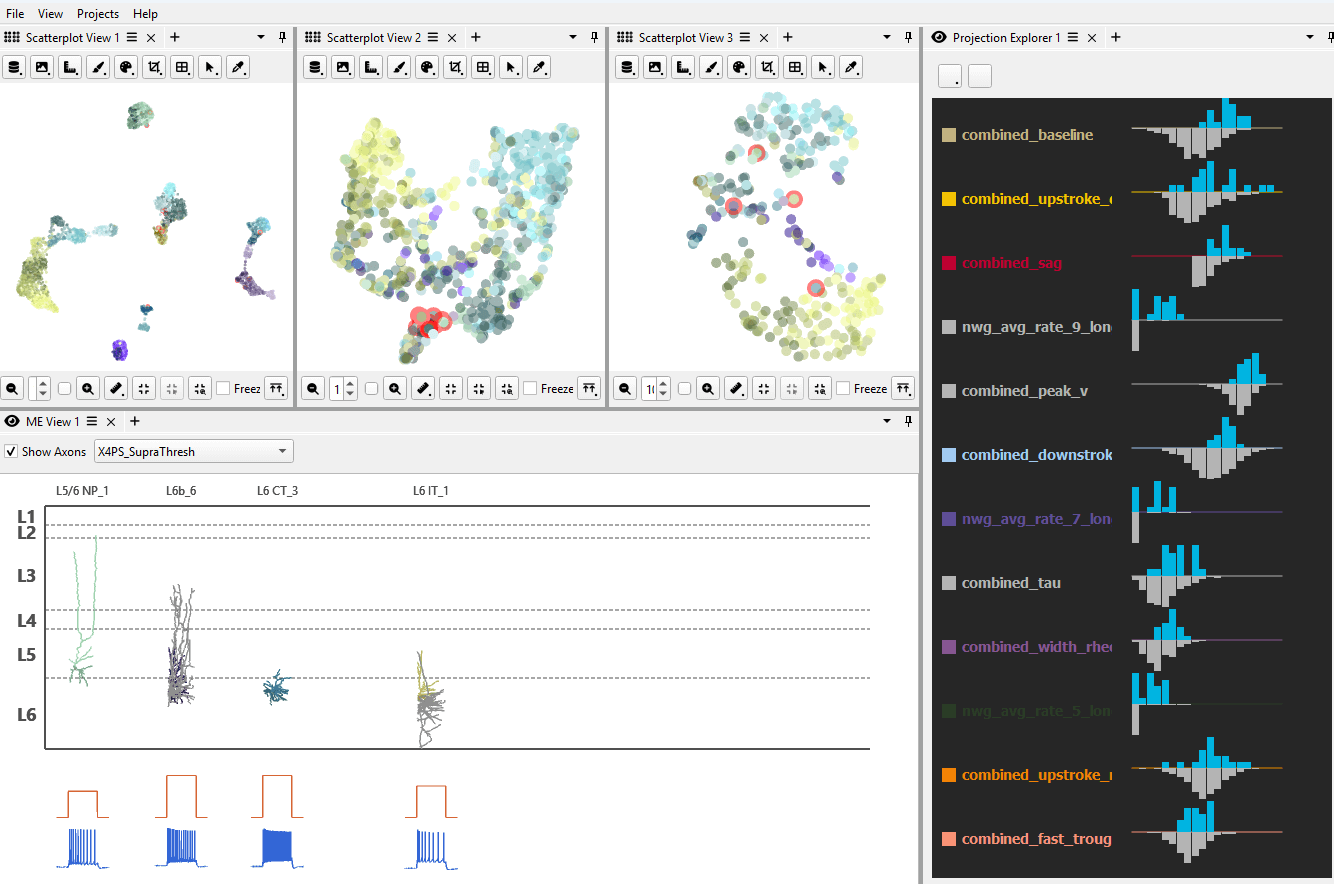Toggle unlabeled checkbox beside zoom in Scatterplot View 2

(x=372, y=388)
